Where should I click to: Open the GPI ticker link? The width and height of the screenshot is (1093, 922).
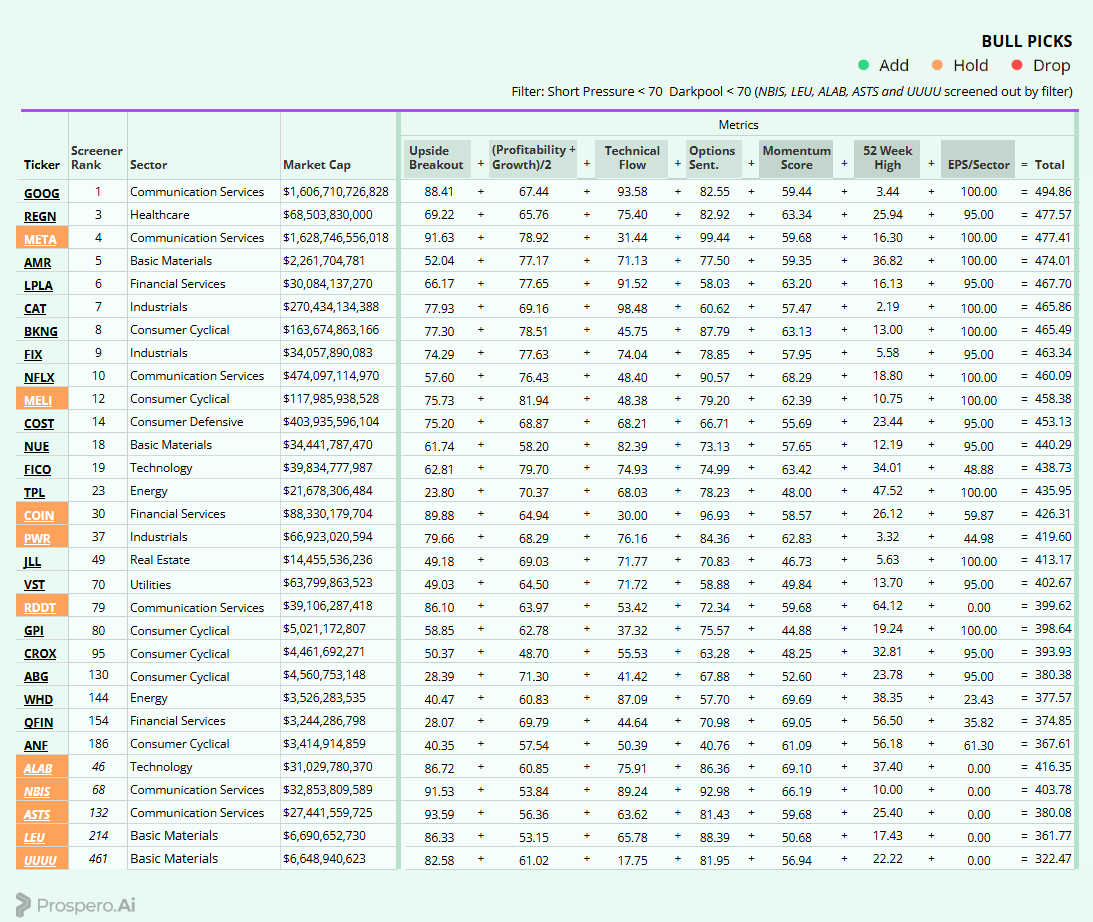pyautogui.click(x=33, y=630)
